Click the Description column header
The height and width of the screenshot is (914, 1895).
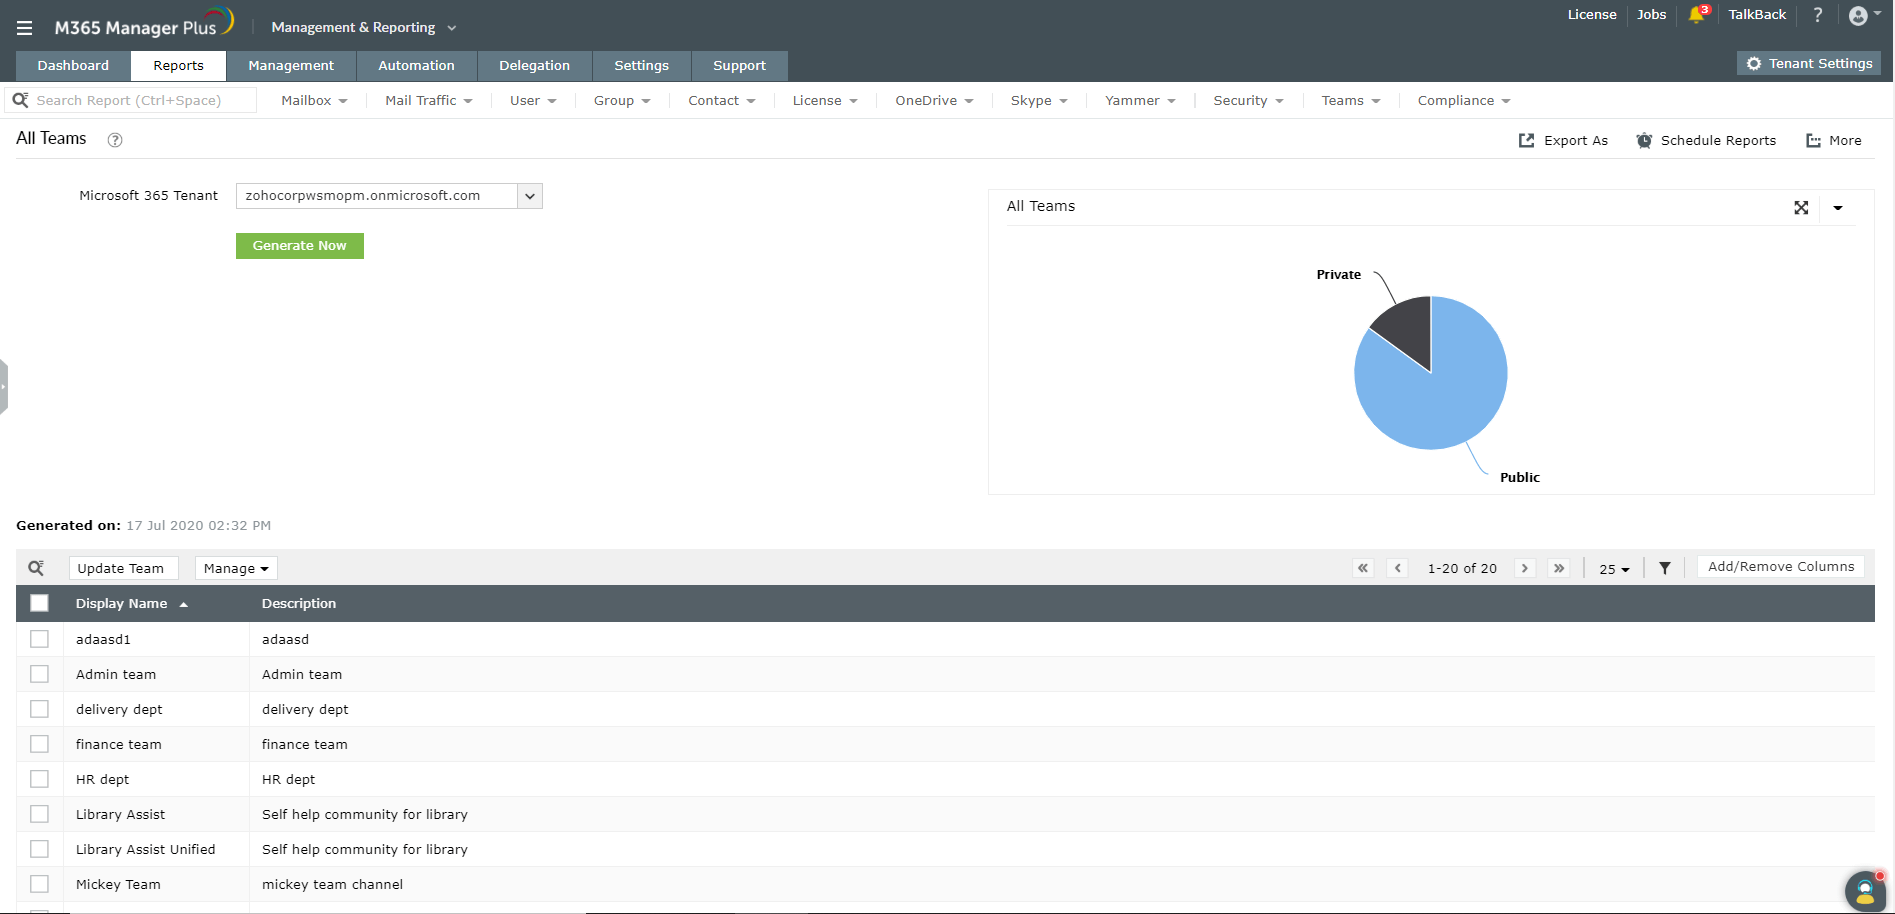pos(299,604)
